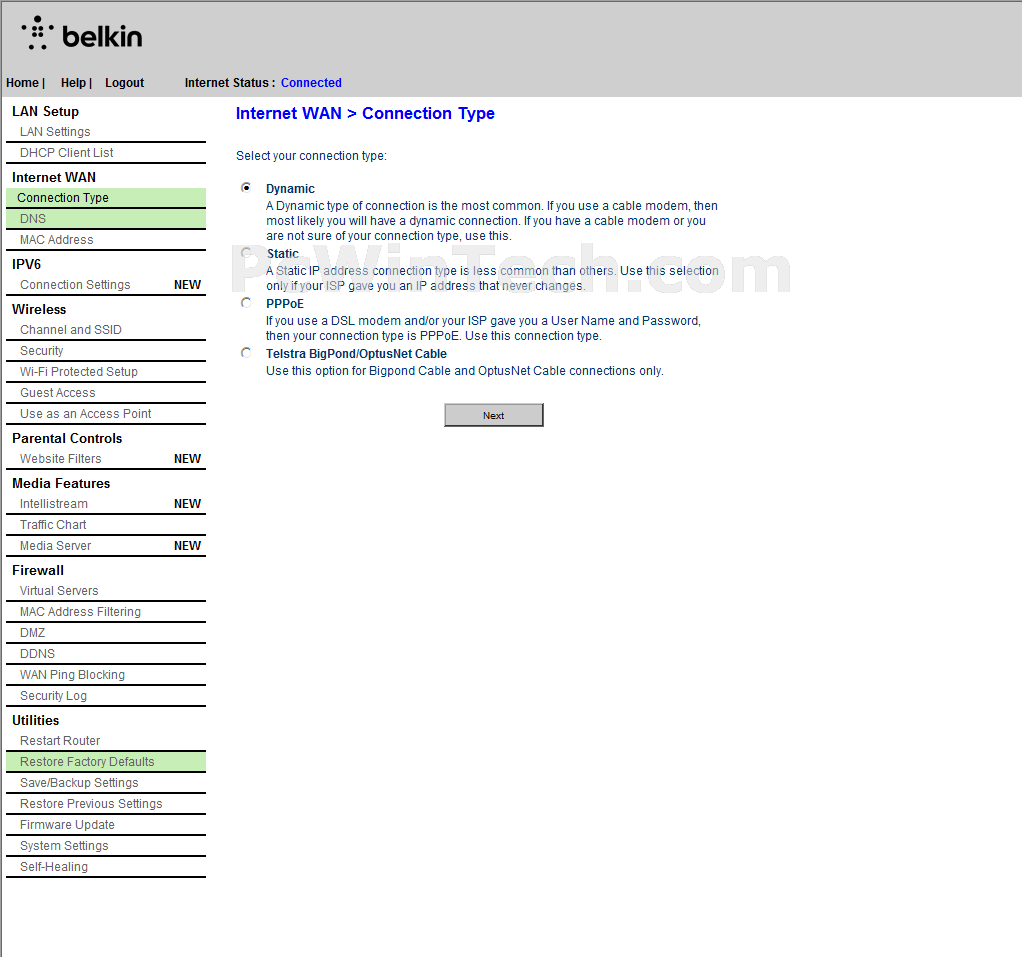Click Telstra BigPond/OptusNet Cable label

[356, 354]
